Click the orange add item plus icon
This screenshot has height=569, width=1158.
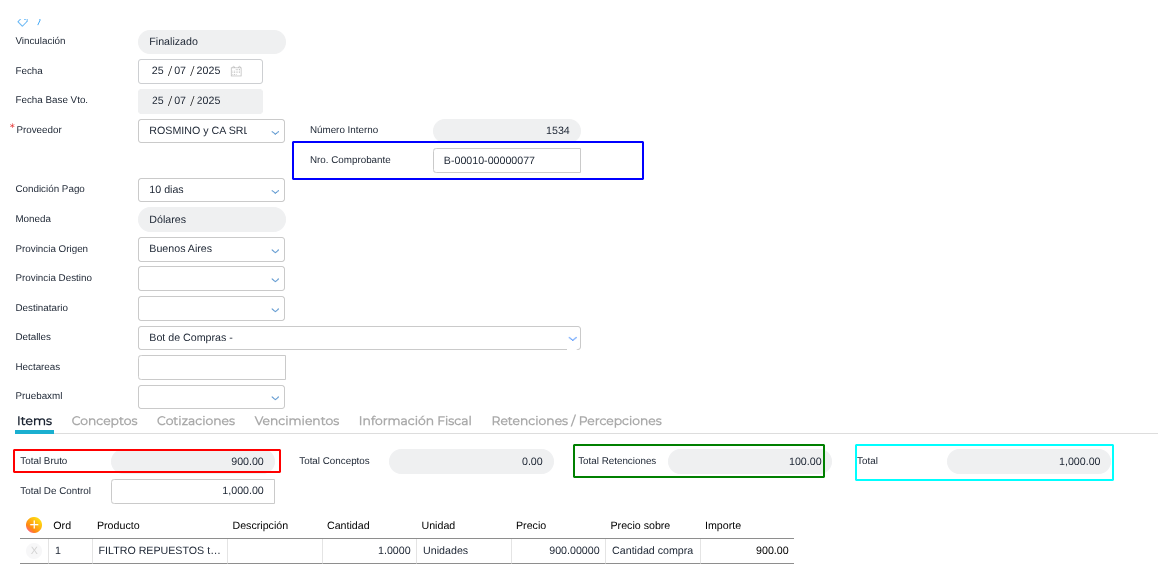pyautogui.click(x=34, y=525)
